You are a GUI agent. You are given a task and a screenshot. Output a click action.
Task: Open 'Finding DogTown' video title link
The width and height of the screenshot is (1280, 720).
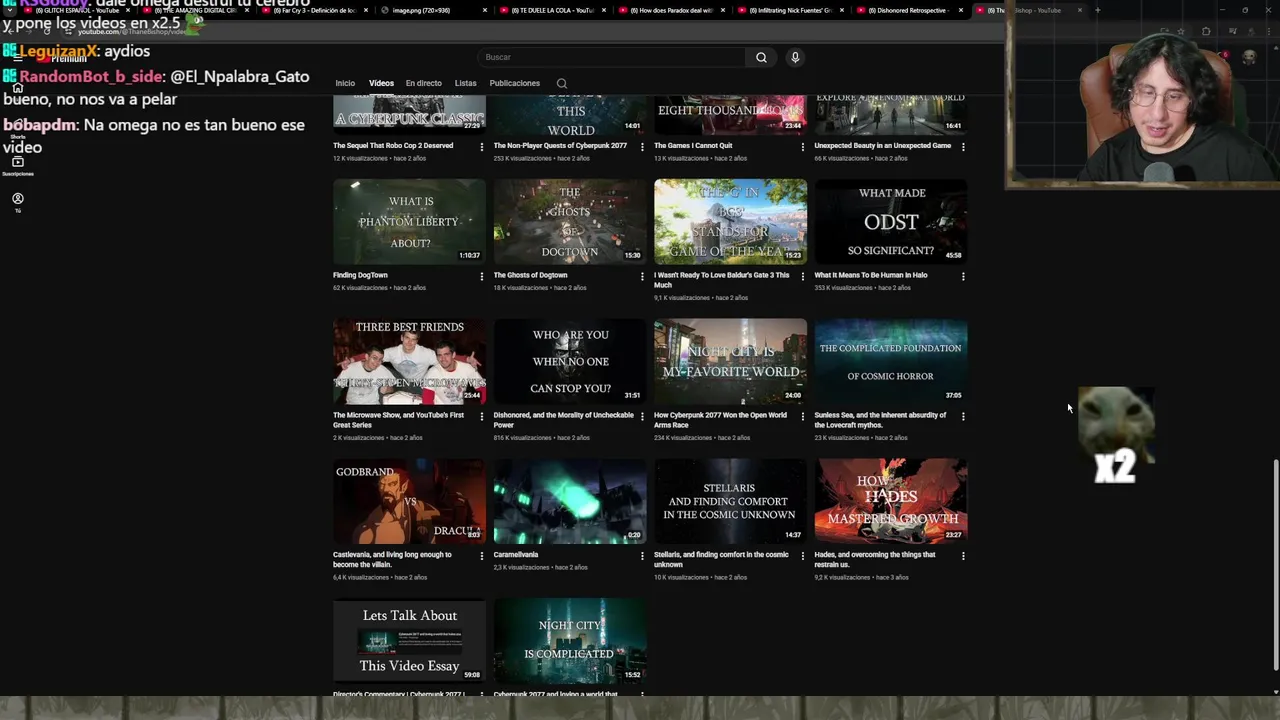tap(360, 275)
